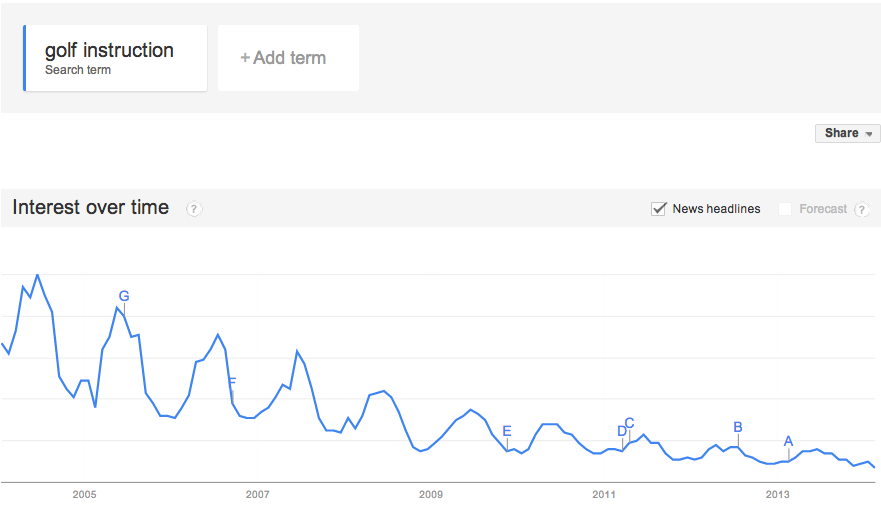The width and height of the screenshot is (881, 512).
Task: Click the Add term box
Action: [x=288, y=58]
